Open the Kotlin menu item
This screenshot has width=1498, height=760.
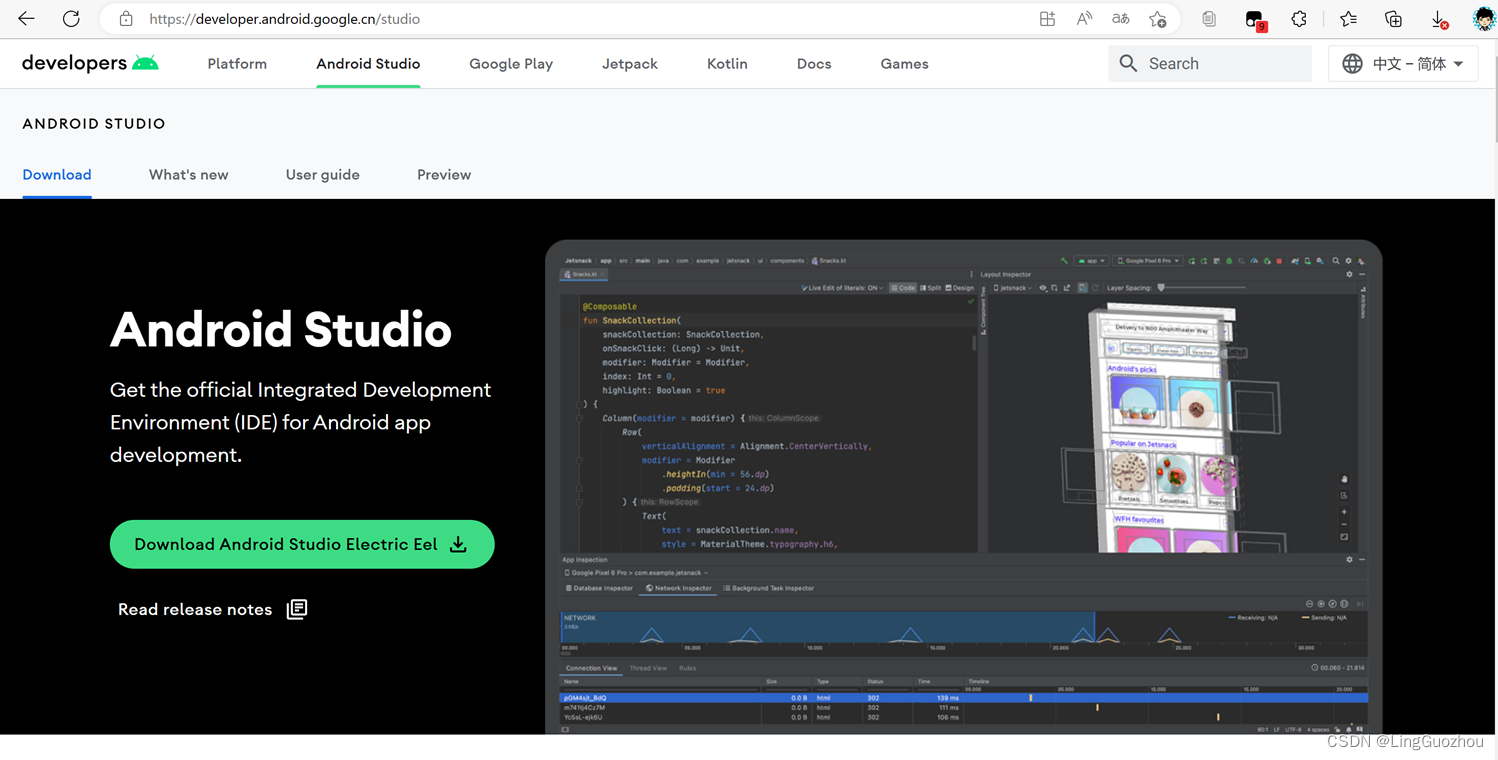(727, 63)
